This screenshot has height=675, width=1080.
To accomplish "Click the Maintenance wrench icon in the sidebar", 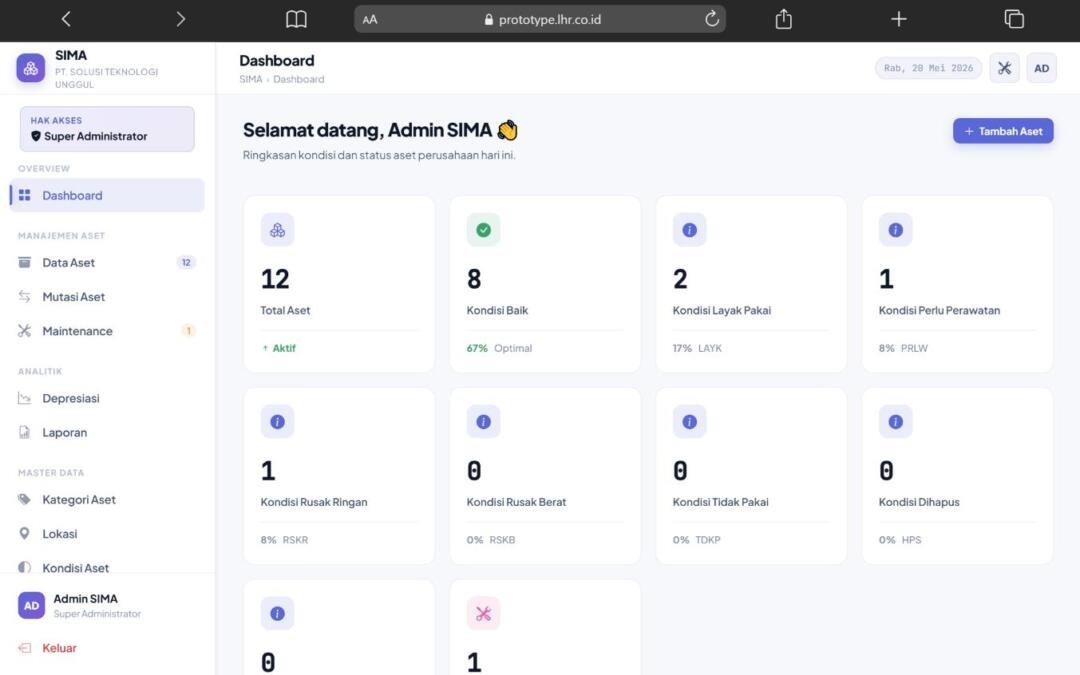I will pyautogui.click(x=25, y=331).
